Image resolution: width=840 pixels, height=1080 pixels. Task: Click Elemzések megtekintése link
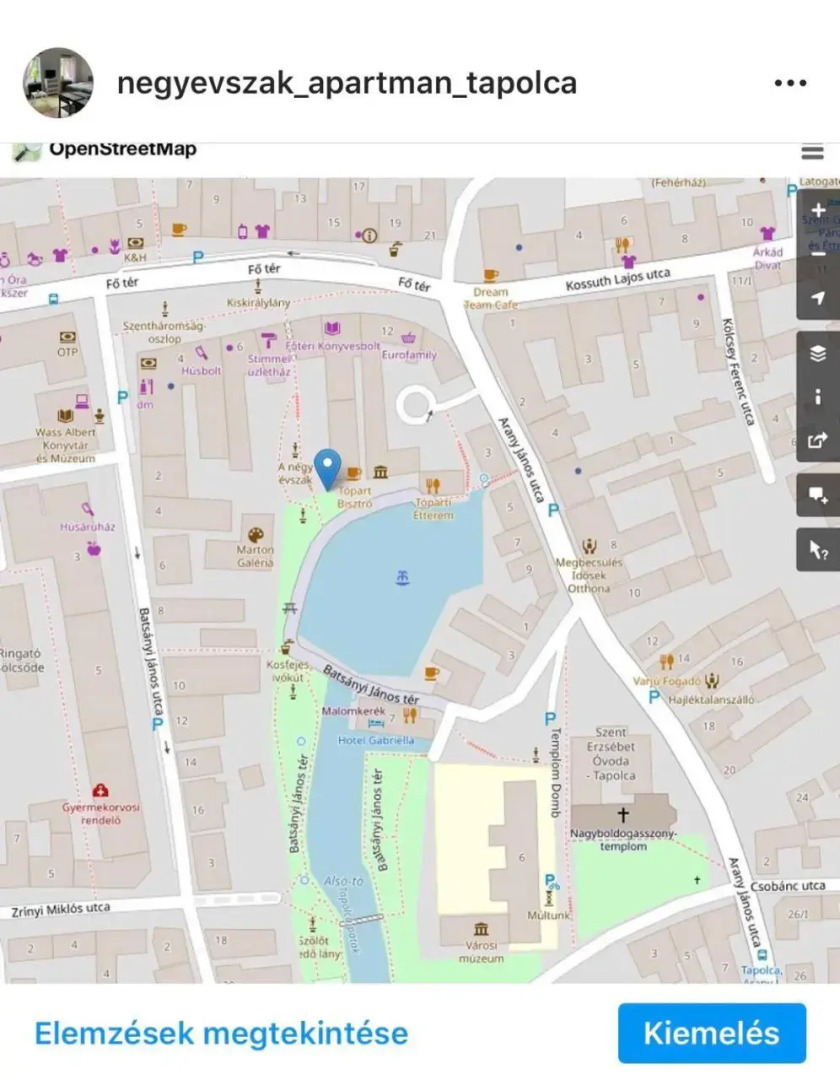[x=221, y=1033]
